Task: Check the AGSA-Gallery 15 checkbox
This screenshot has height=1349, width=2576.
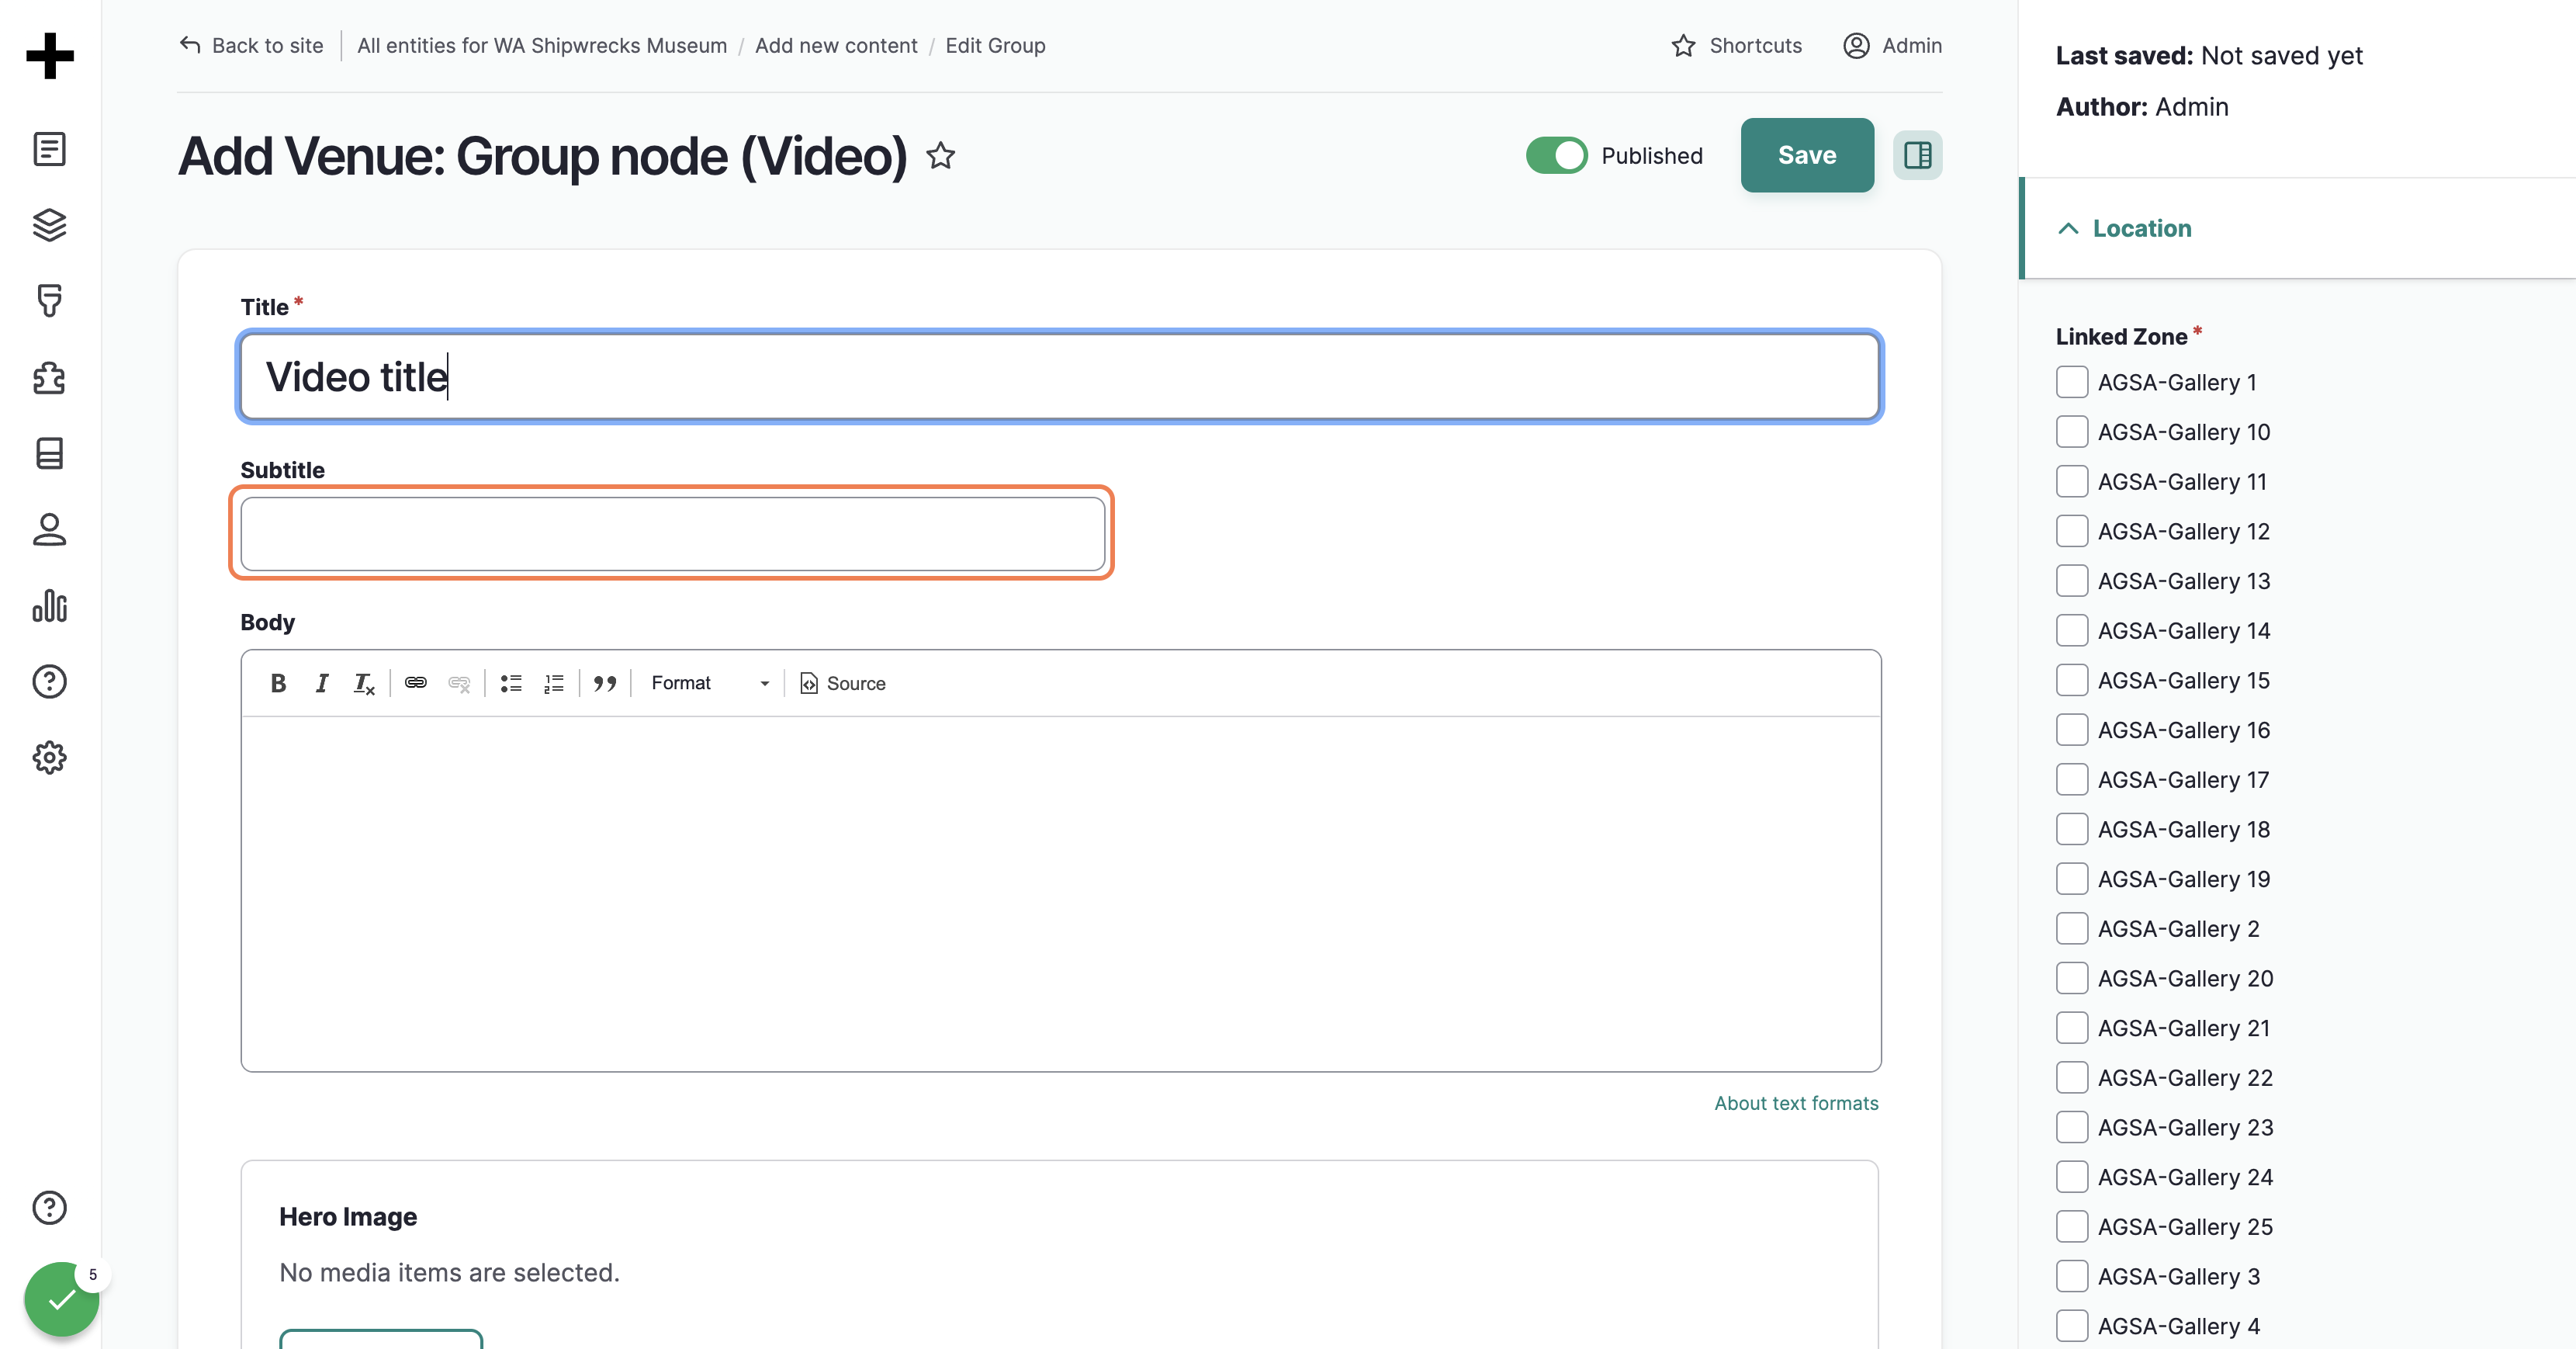Action: (x=2072, y=680)
